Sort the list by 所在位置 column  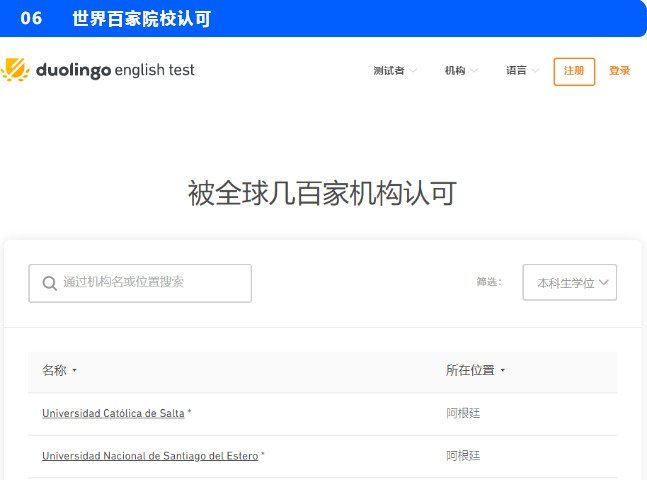point(470,370)
